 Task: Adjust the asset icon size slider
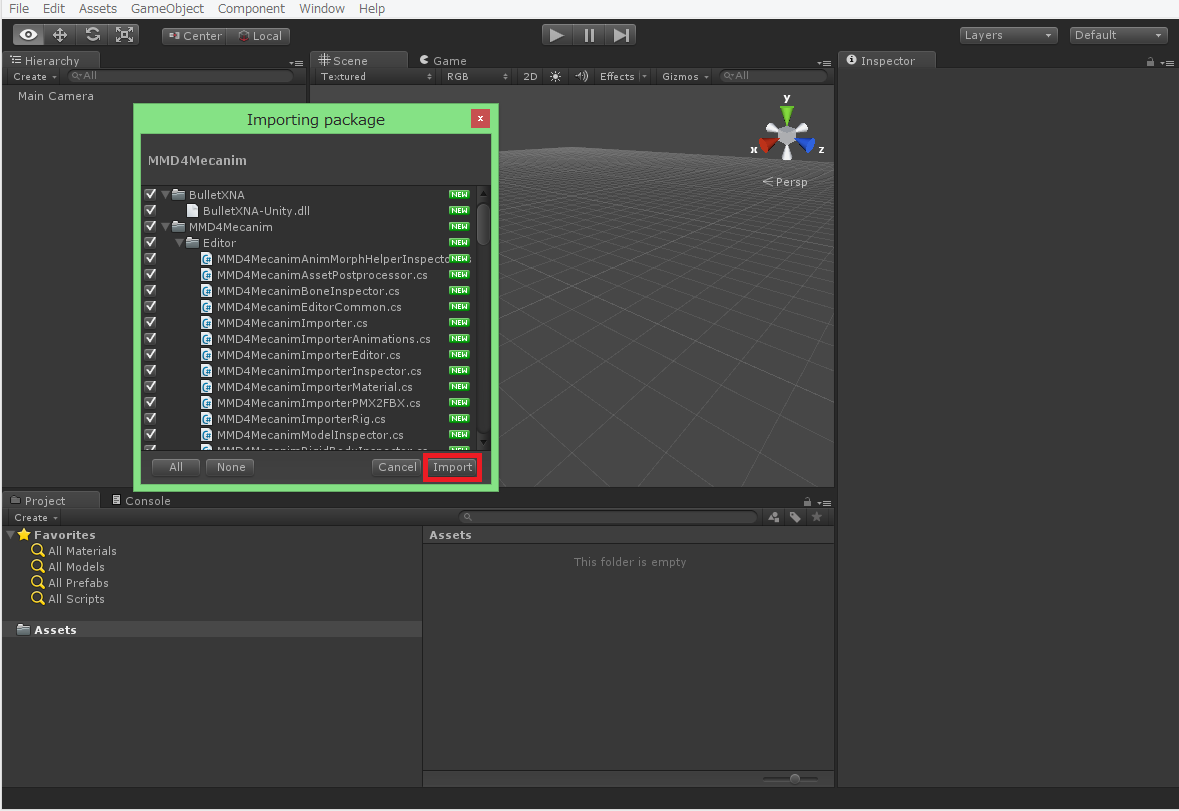tap(794, 779)
